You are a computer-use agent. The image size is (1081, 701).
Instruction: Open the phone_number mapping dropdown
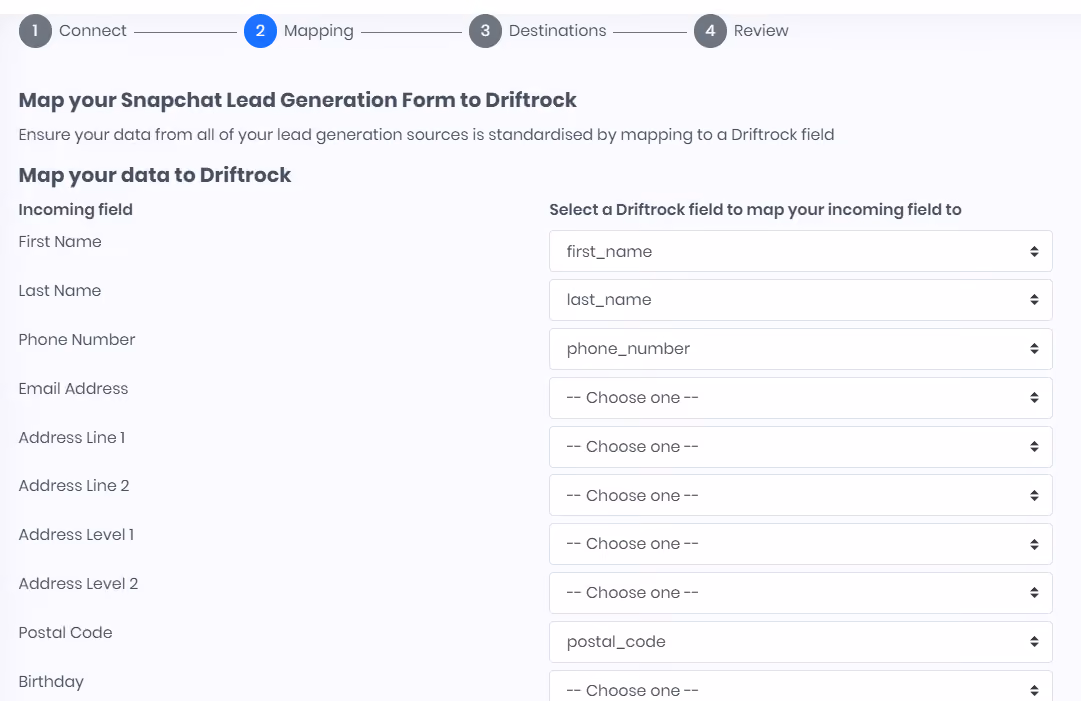pyautogui.click(x=800, y=349)
